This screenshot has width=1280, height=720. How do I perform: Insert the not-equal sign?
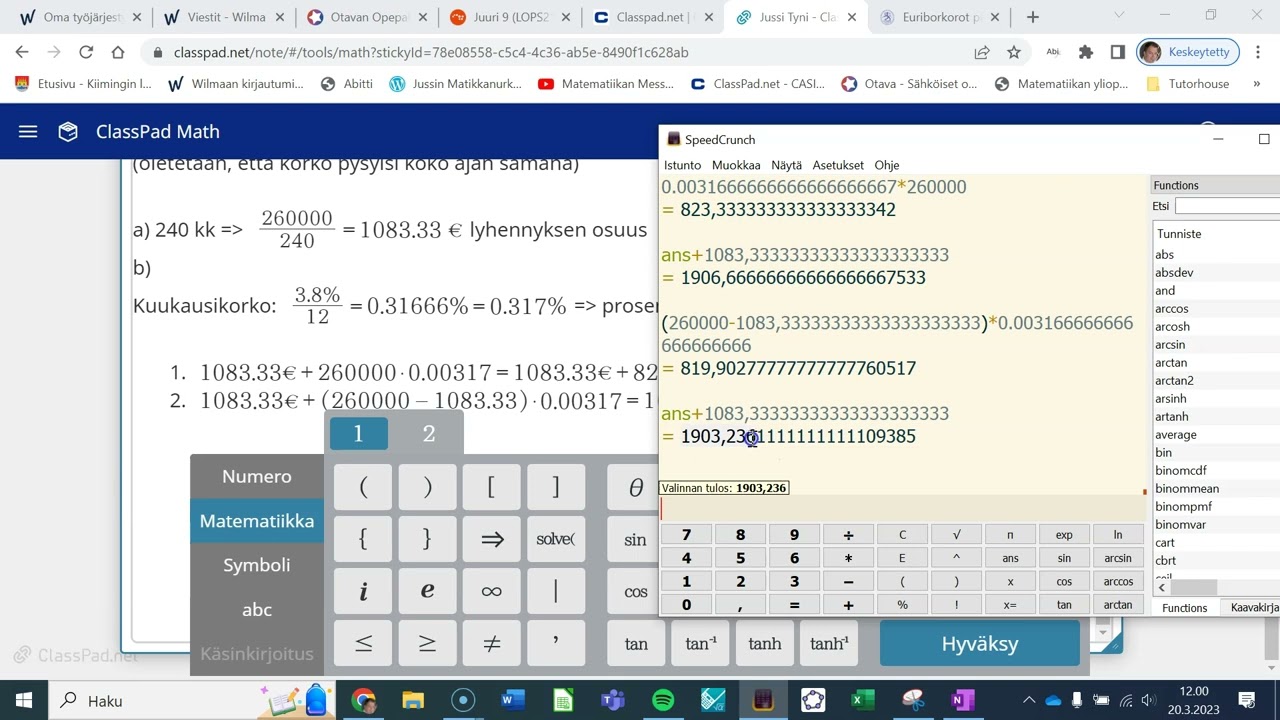pyautogui.click(x=492, y=643)
